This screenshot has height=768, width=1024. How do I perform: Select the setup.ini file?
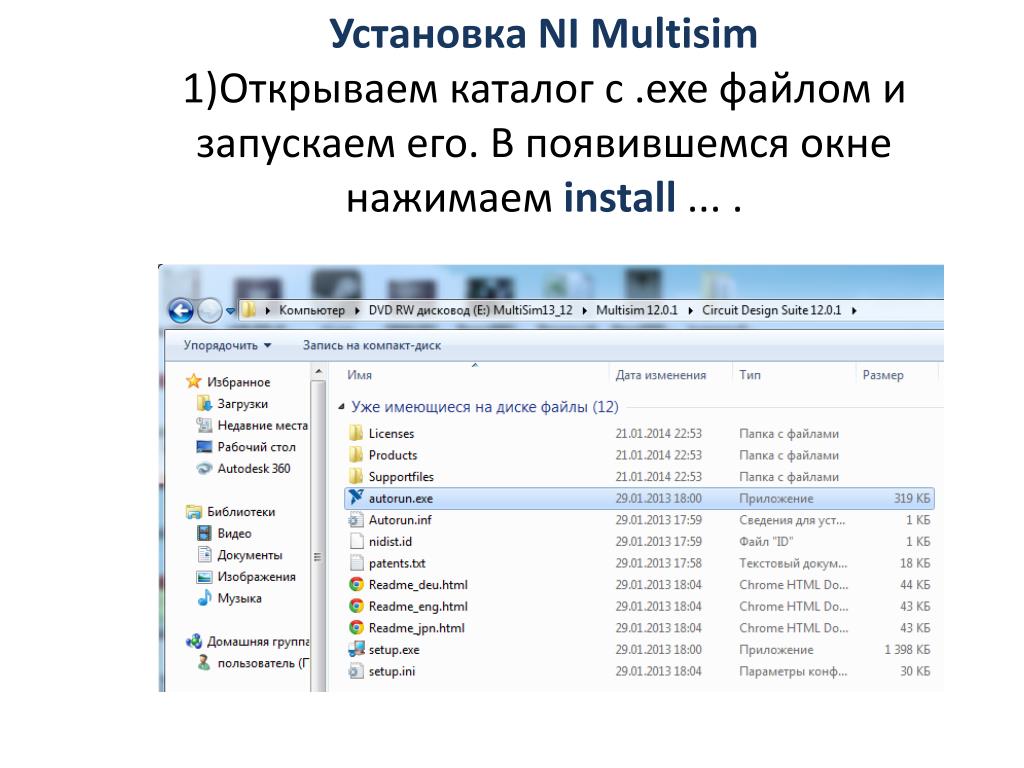click(x=392, y=671)
